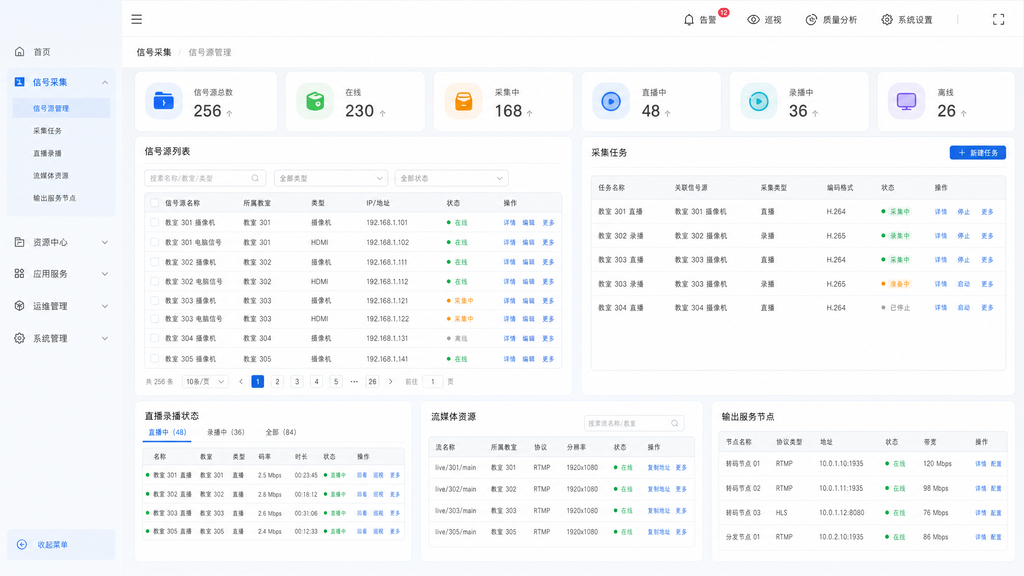Expand the 运维管理 sidebar section
Image resolution: width=1024 pixels, height=576 pixels.
[x=104, y=306]
